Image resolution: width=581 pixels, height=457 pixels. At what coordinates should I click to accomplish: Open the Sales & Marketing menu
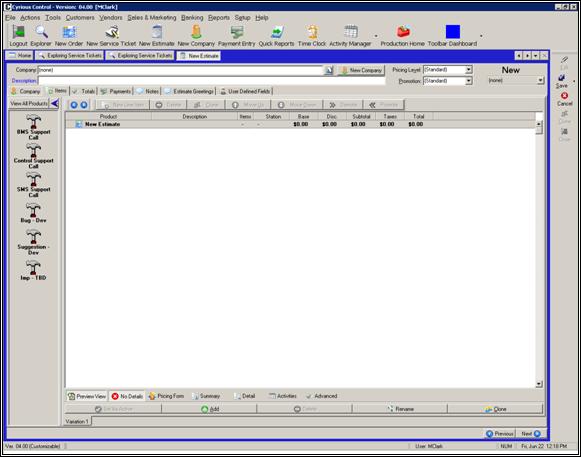152,17
